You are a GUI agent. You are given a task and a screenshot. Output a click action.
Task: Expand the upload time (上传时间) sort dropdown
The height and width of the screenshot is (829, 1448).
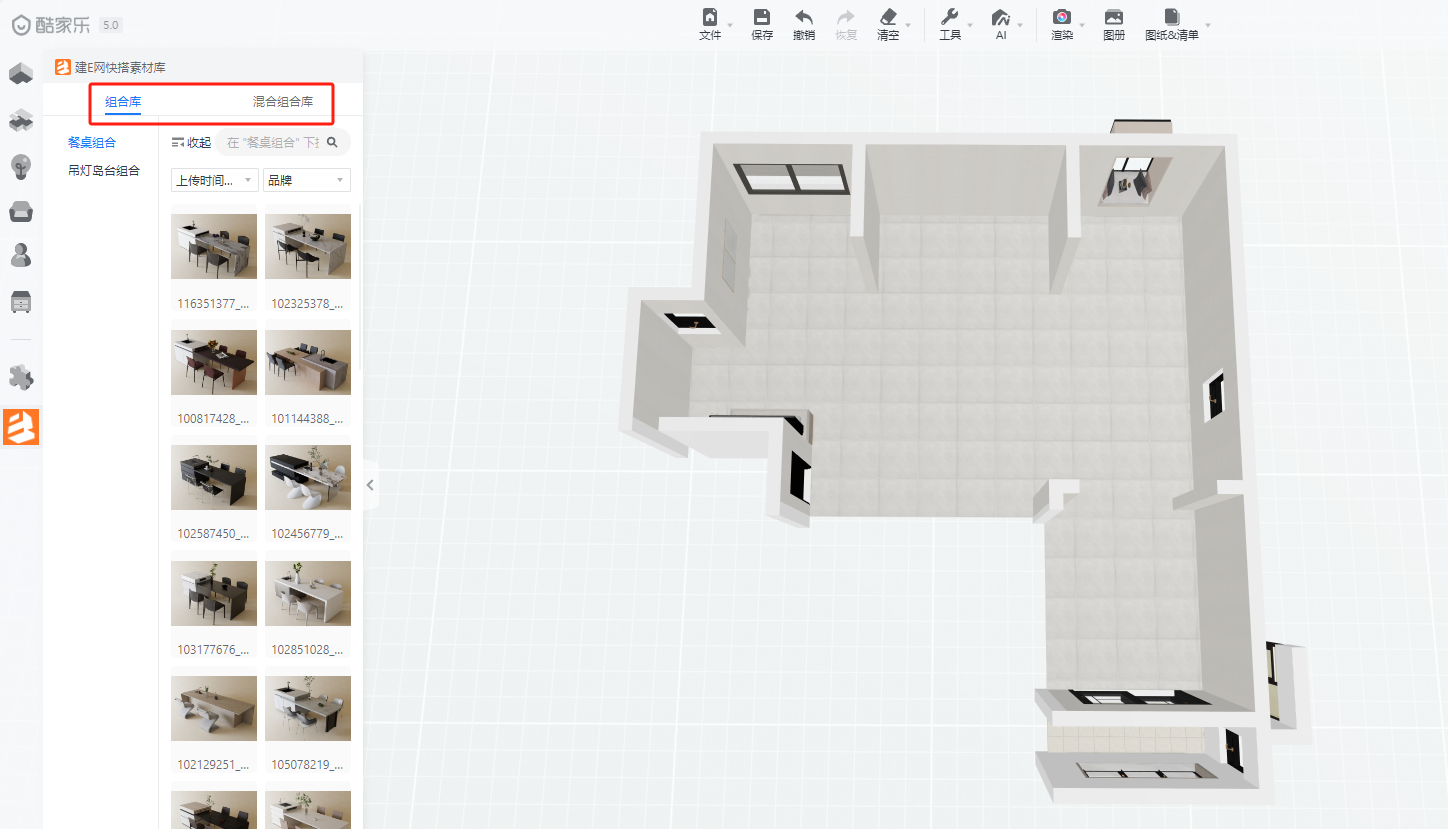pos(214,180)
